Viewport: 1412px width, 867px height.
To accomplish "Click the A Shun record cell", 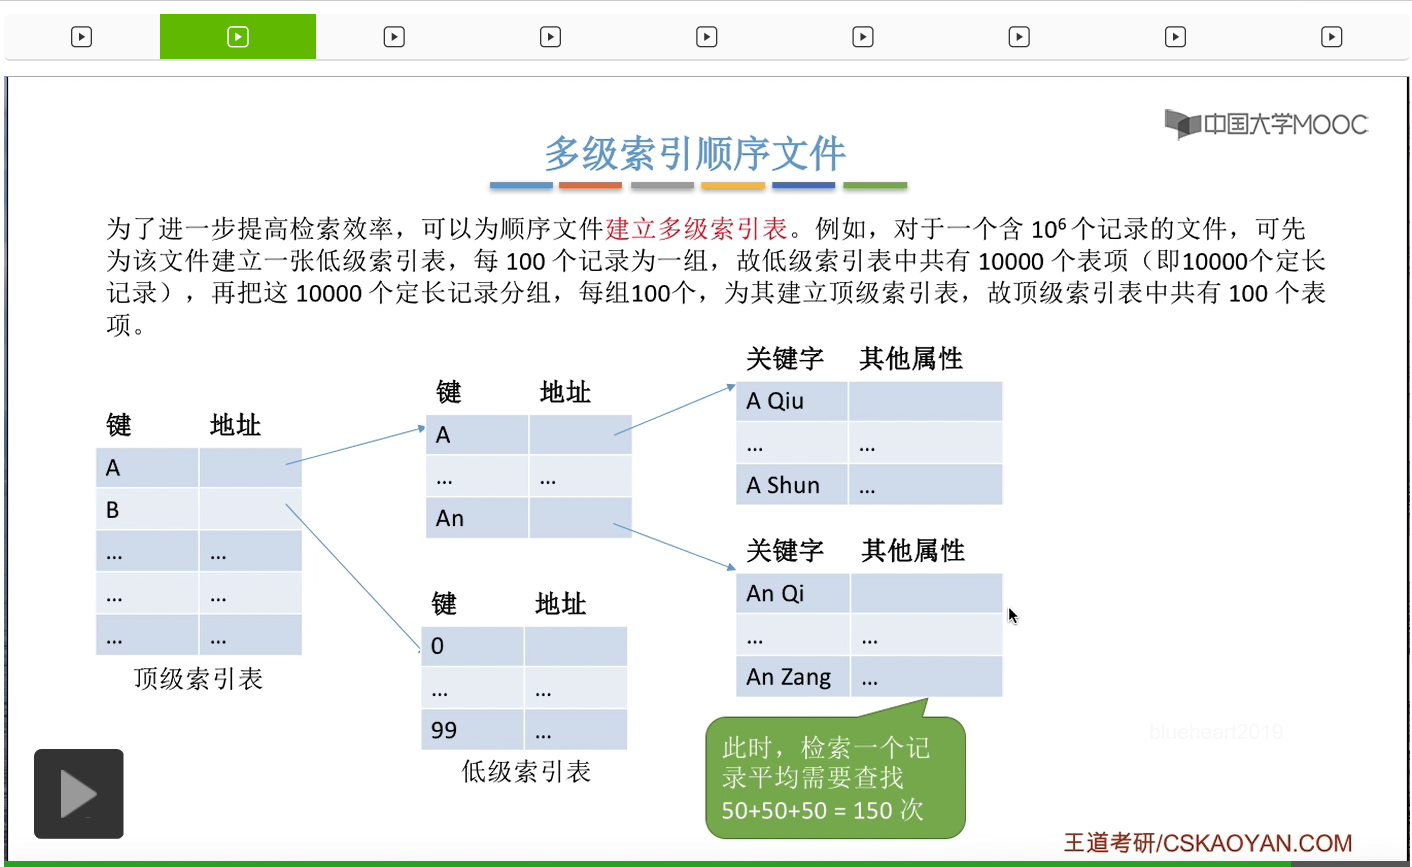I will tap(792, 485).
